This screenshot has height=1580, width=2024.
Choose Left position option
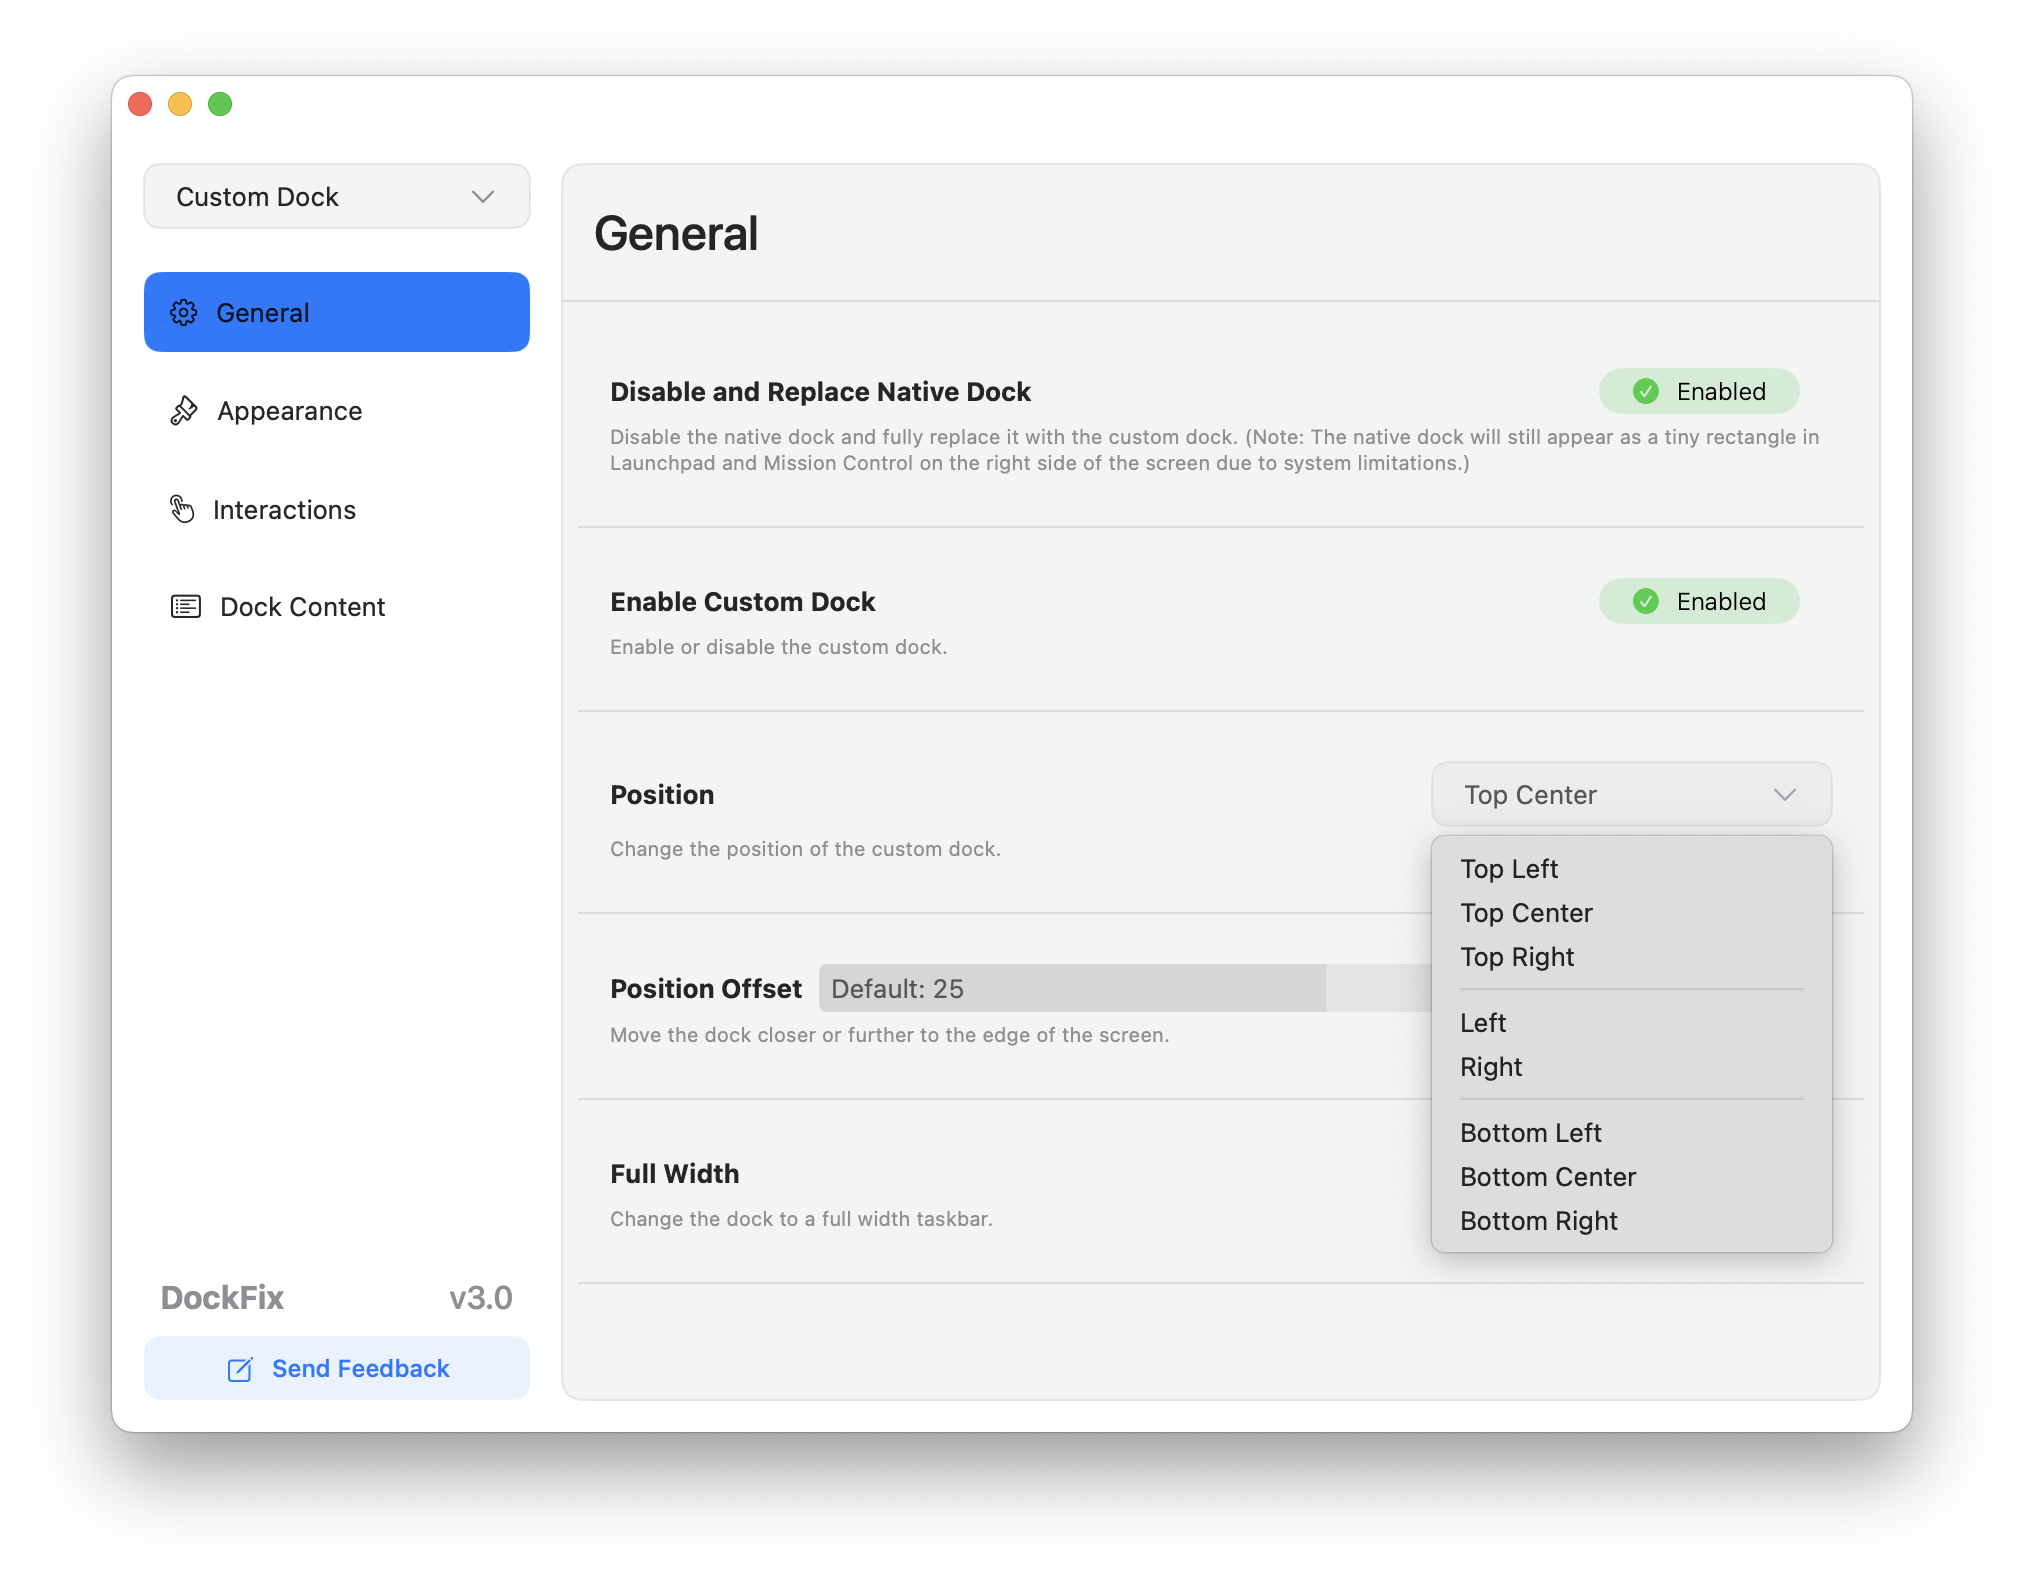pyautogui.click(x=1483, y=1023)
